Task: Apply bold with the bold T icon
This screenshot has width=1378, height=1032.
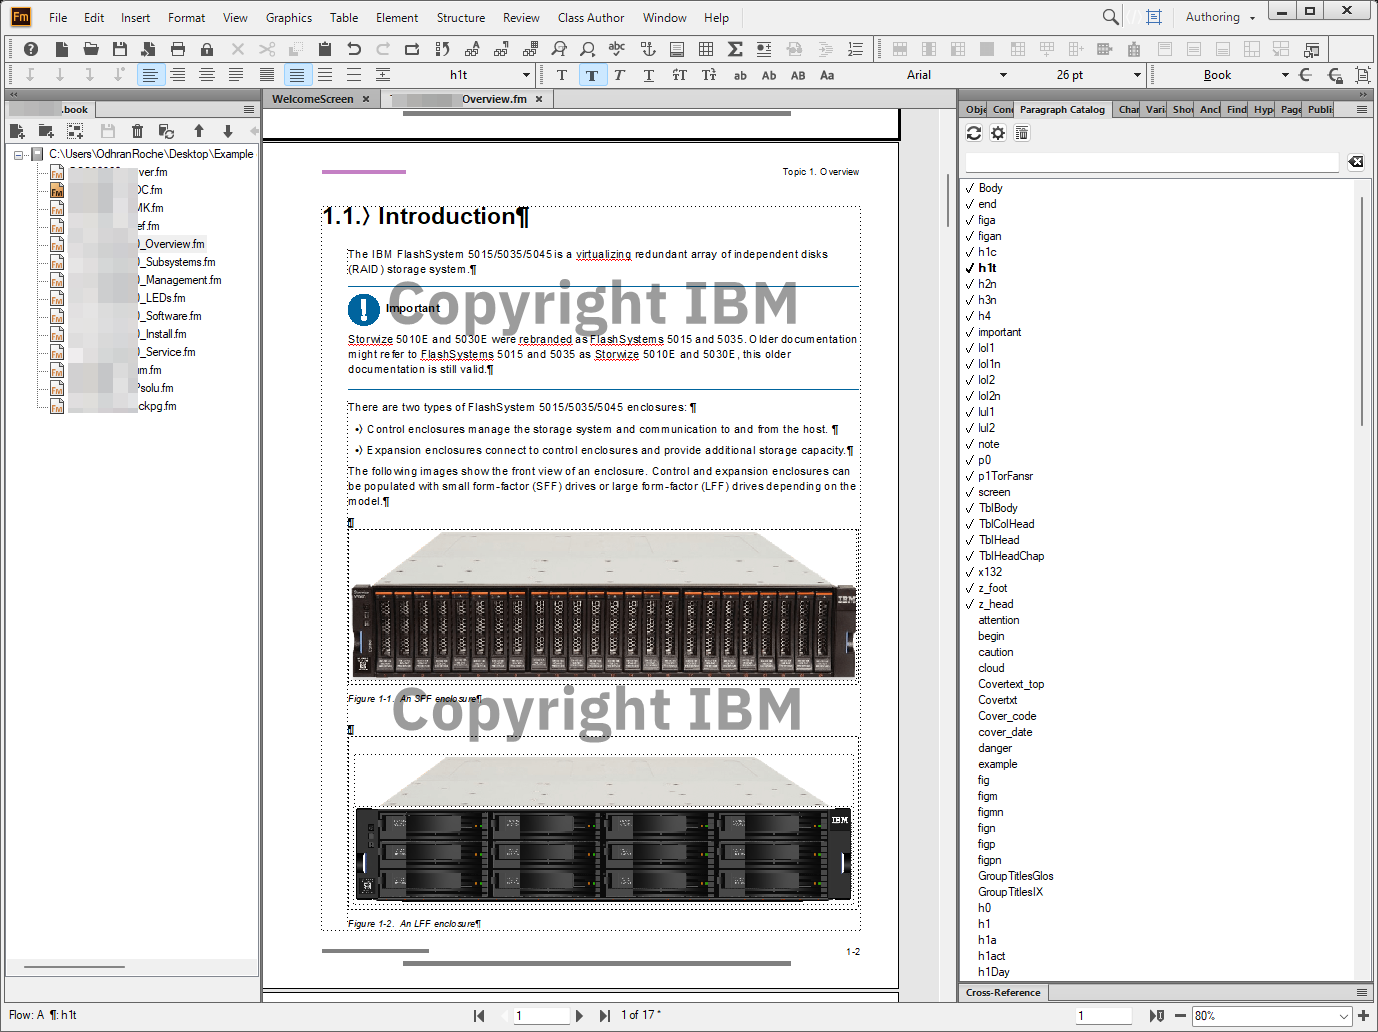Action: [x=592, y=75]
